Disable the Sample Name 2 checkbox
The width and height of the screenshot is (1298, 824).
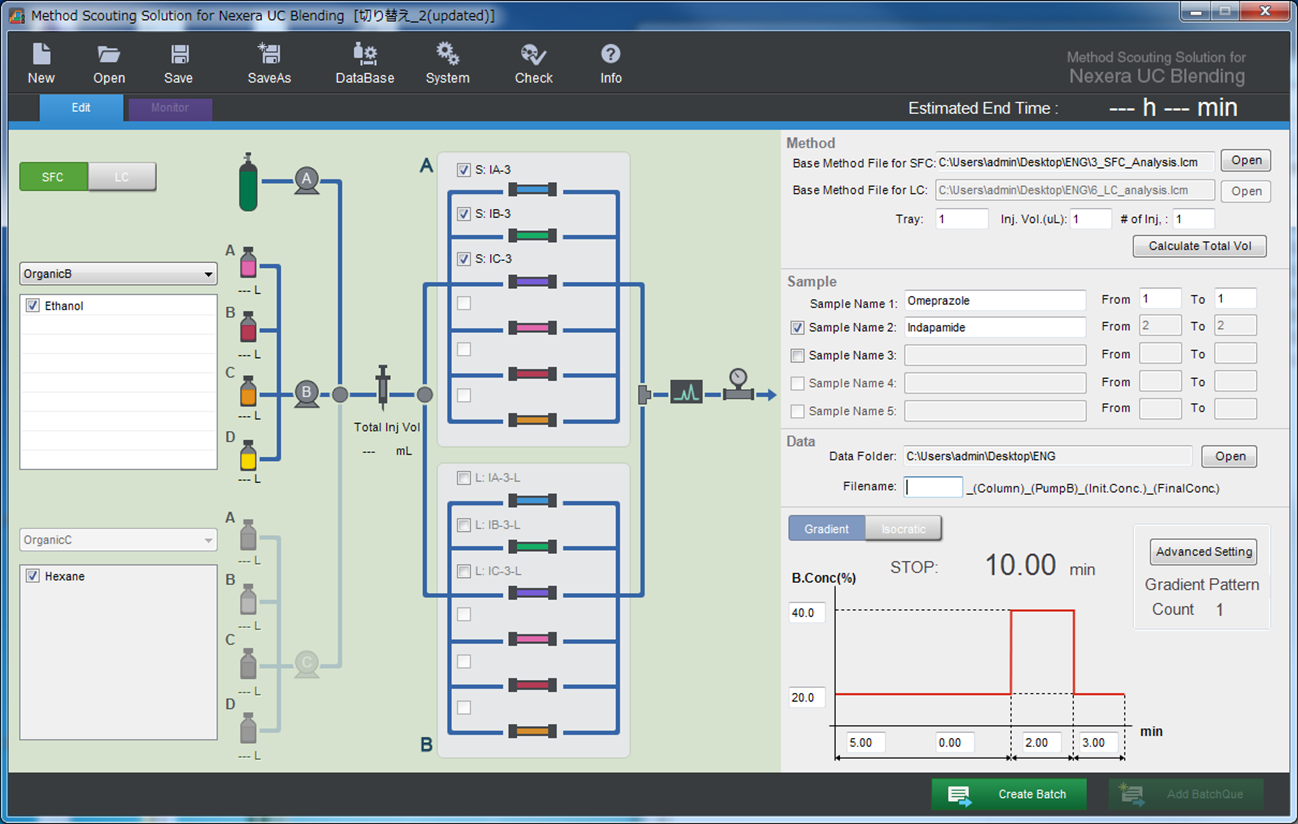click(797, 327)
